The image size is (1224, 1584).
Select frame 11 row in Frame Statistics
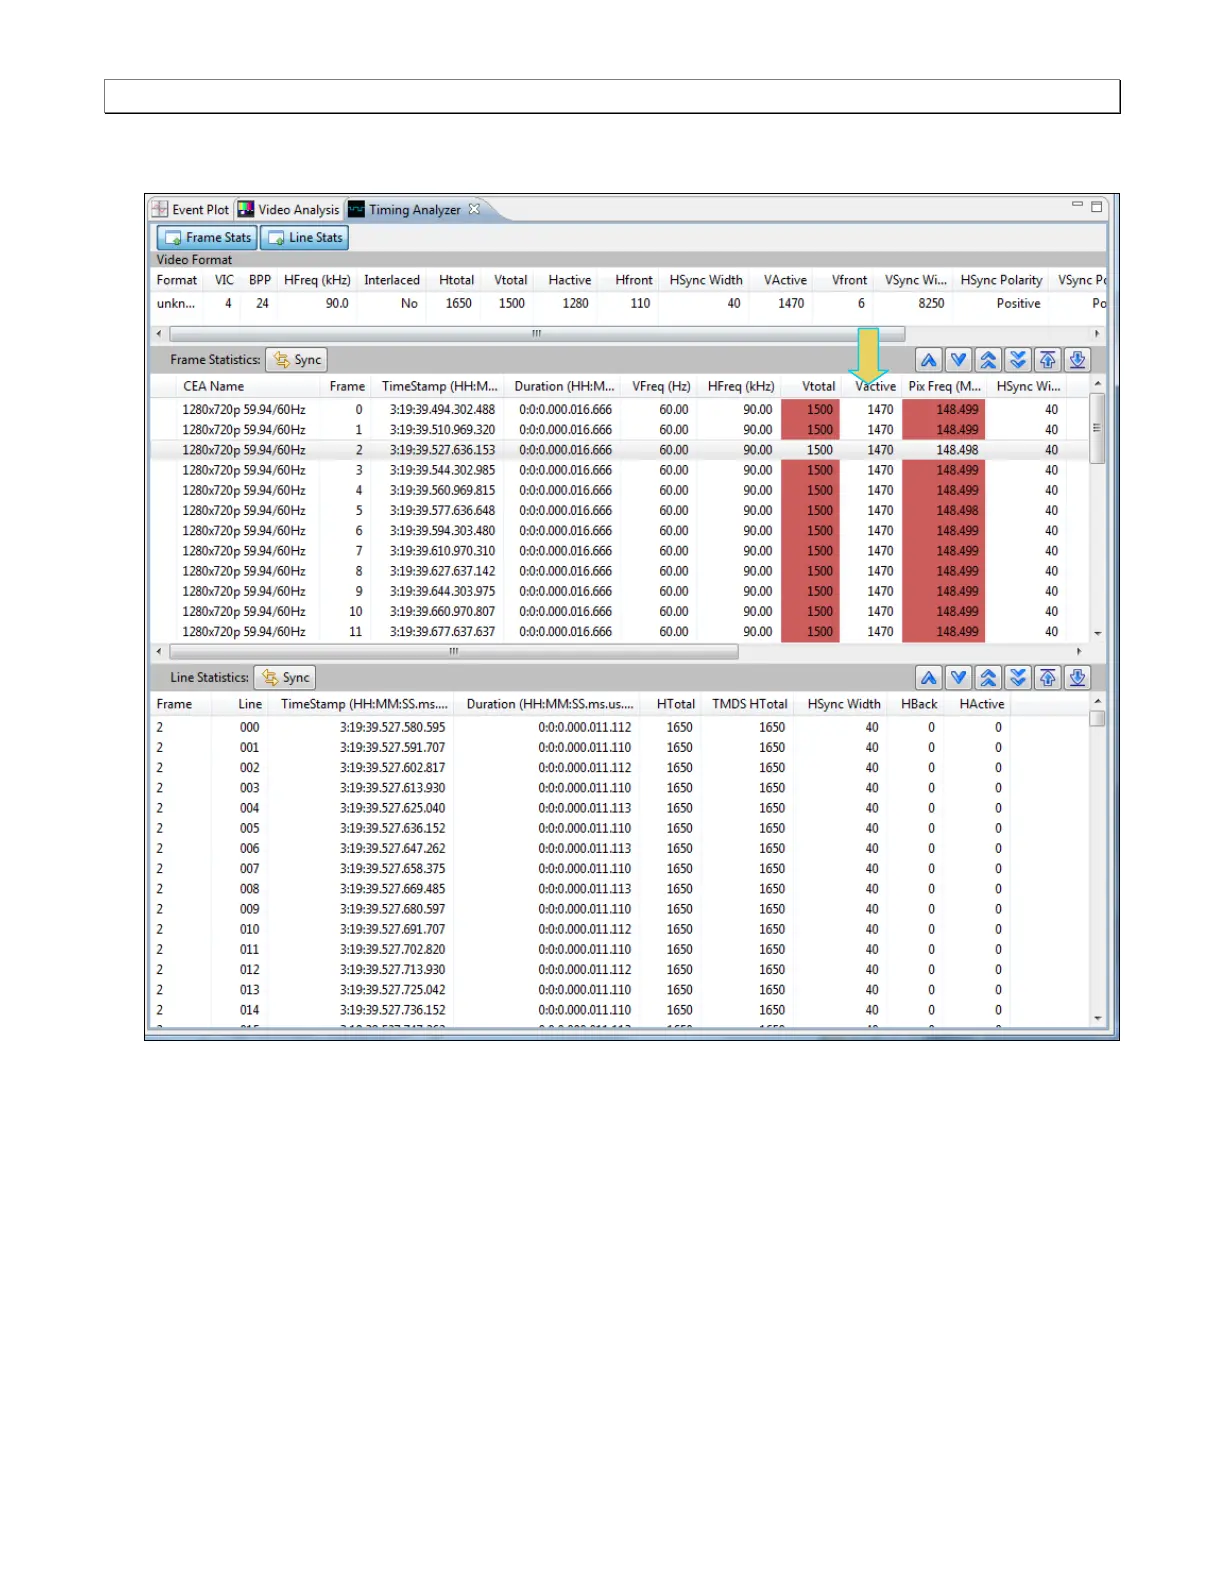click(619, 632)
